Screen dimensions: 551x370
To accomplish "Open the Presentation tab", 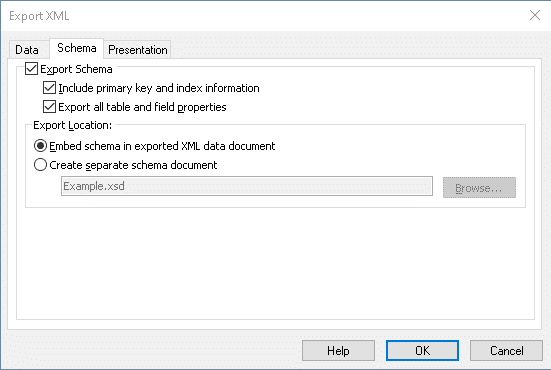I will click(x=137, y=50).
